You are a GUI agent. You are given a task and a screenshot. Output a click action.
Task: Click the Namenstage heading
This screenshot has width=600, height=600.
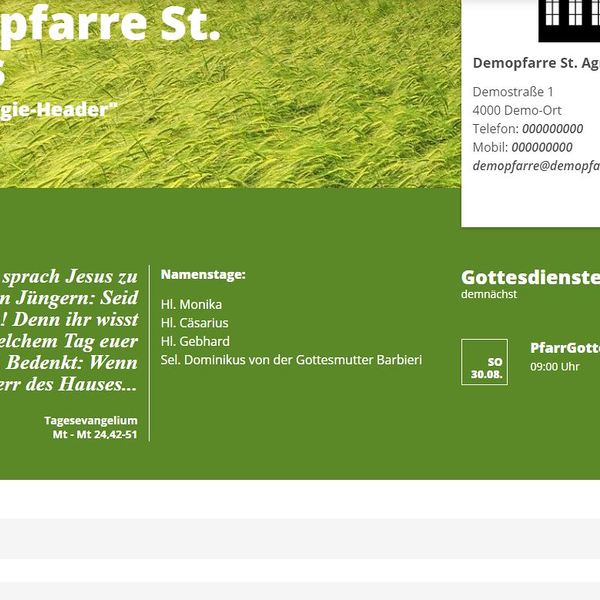coord(203,274)
